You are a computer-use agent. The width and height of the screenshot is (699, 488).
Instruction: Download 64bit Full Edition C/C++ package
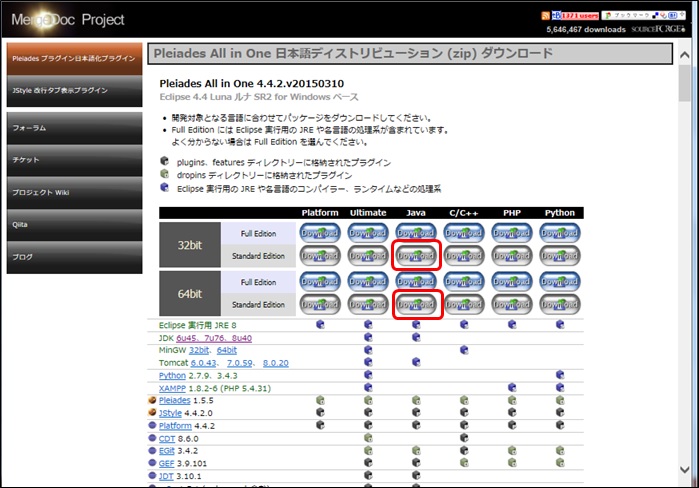(464, 282)
